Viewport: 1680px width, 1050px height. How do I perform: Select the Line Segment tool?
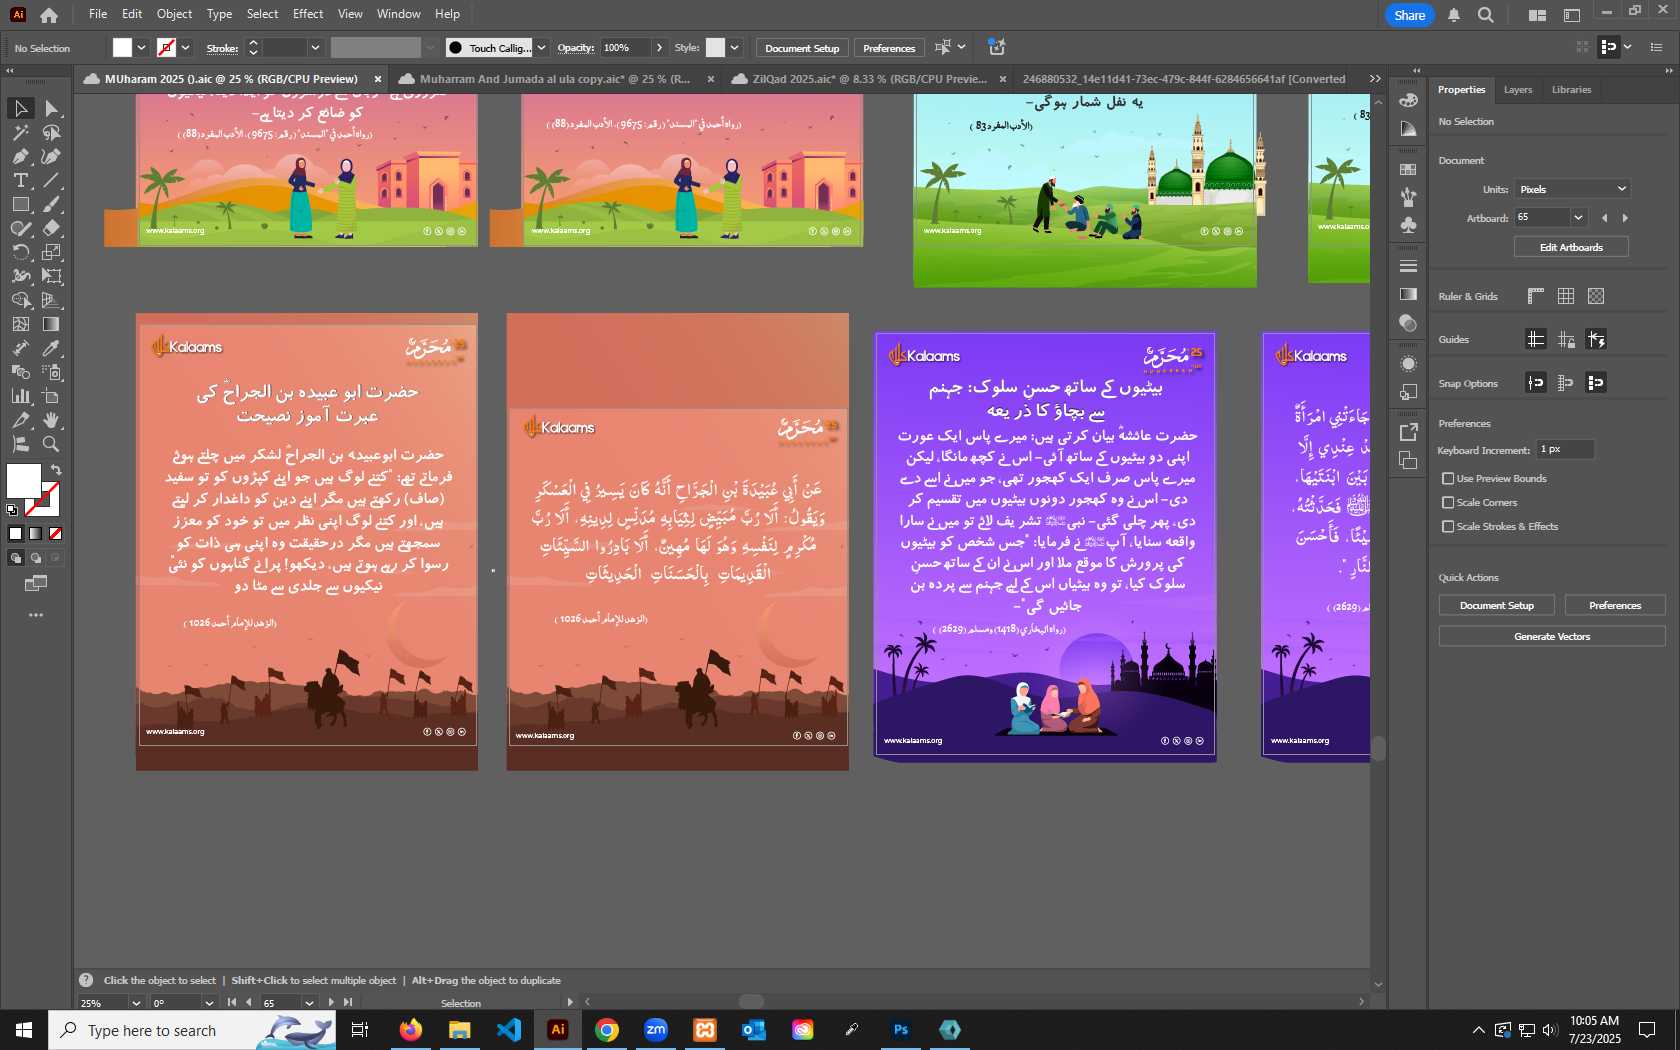pyautogui.click(x=52, y=180)
